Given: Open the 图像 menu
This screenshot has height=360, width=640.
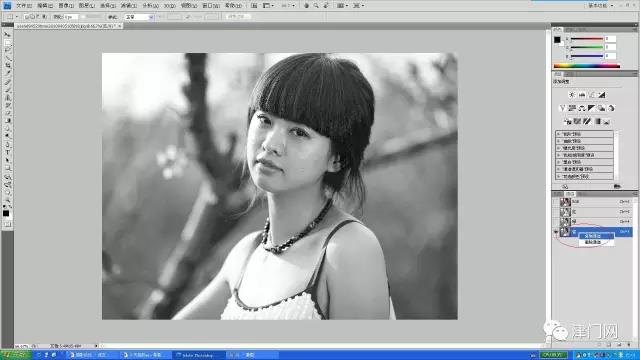Looking at the screenshot, I should click(x=66, y=6).
